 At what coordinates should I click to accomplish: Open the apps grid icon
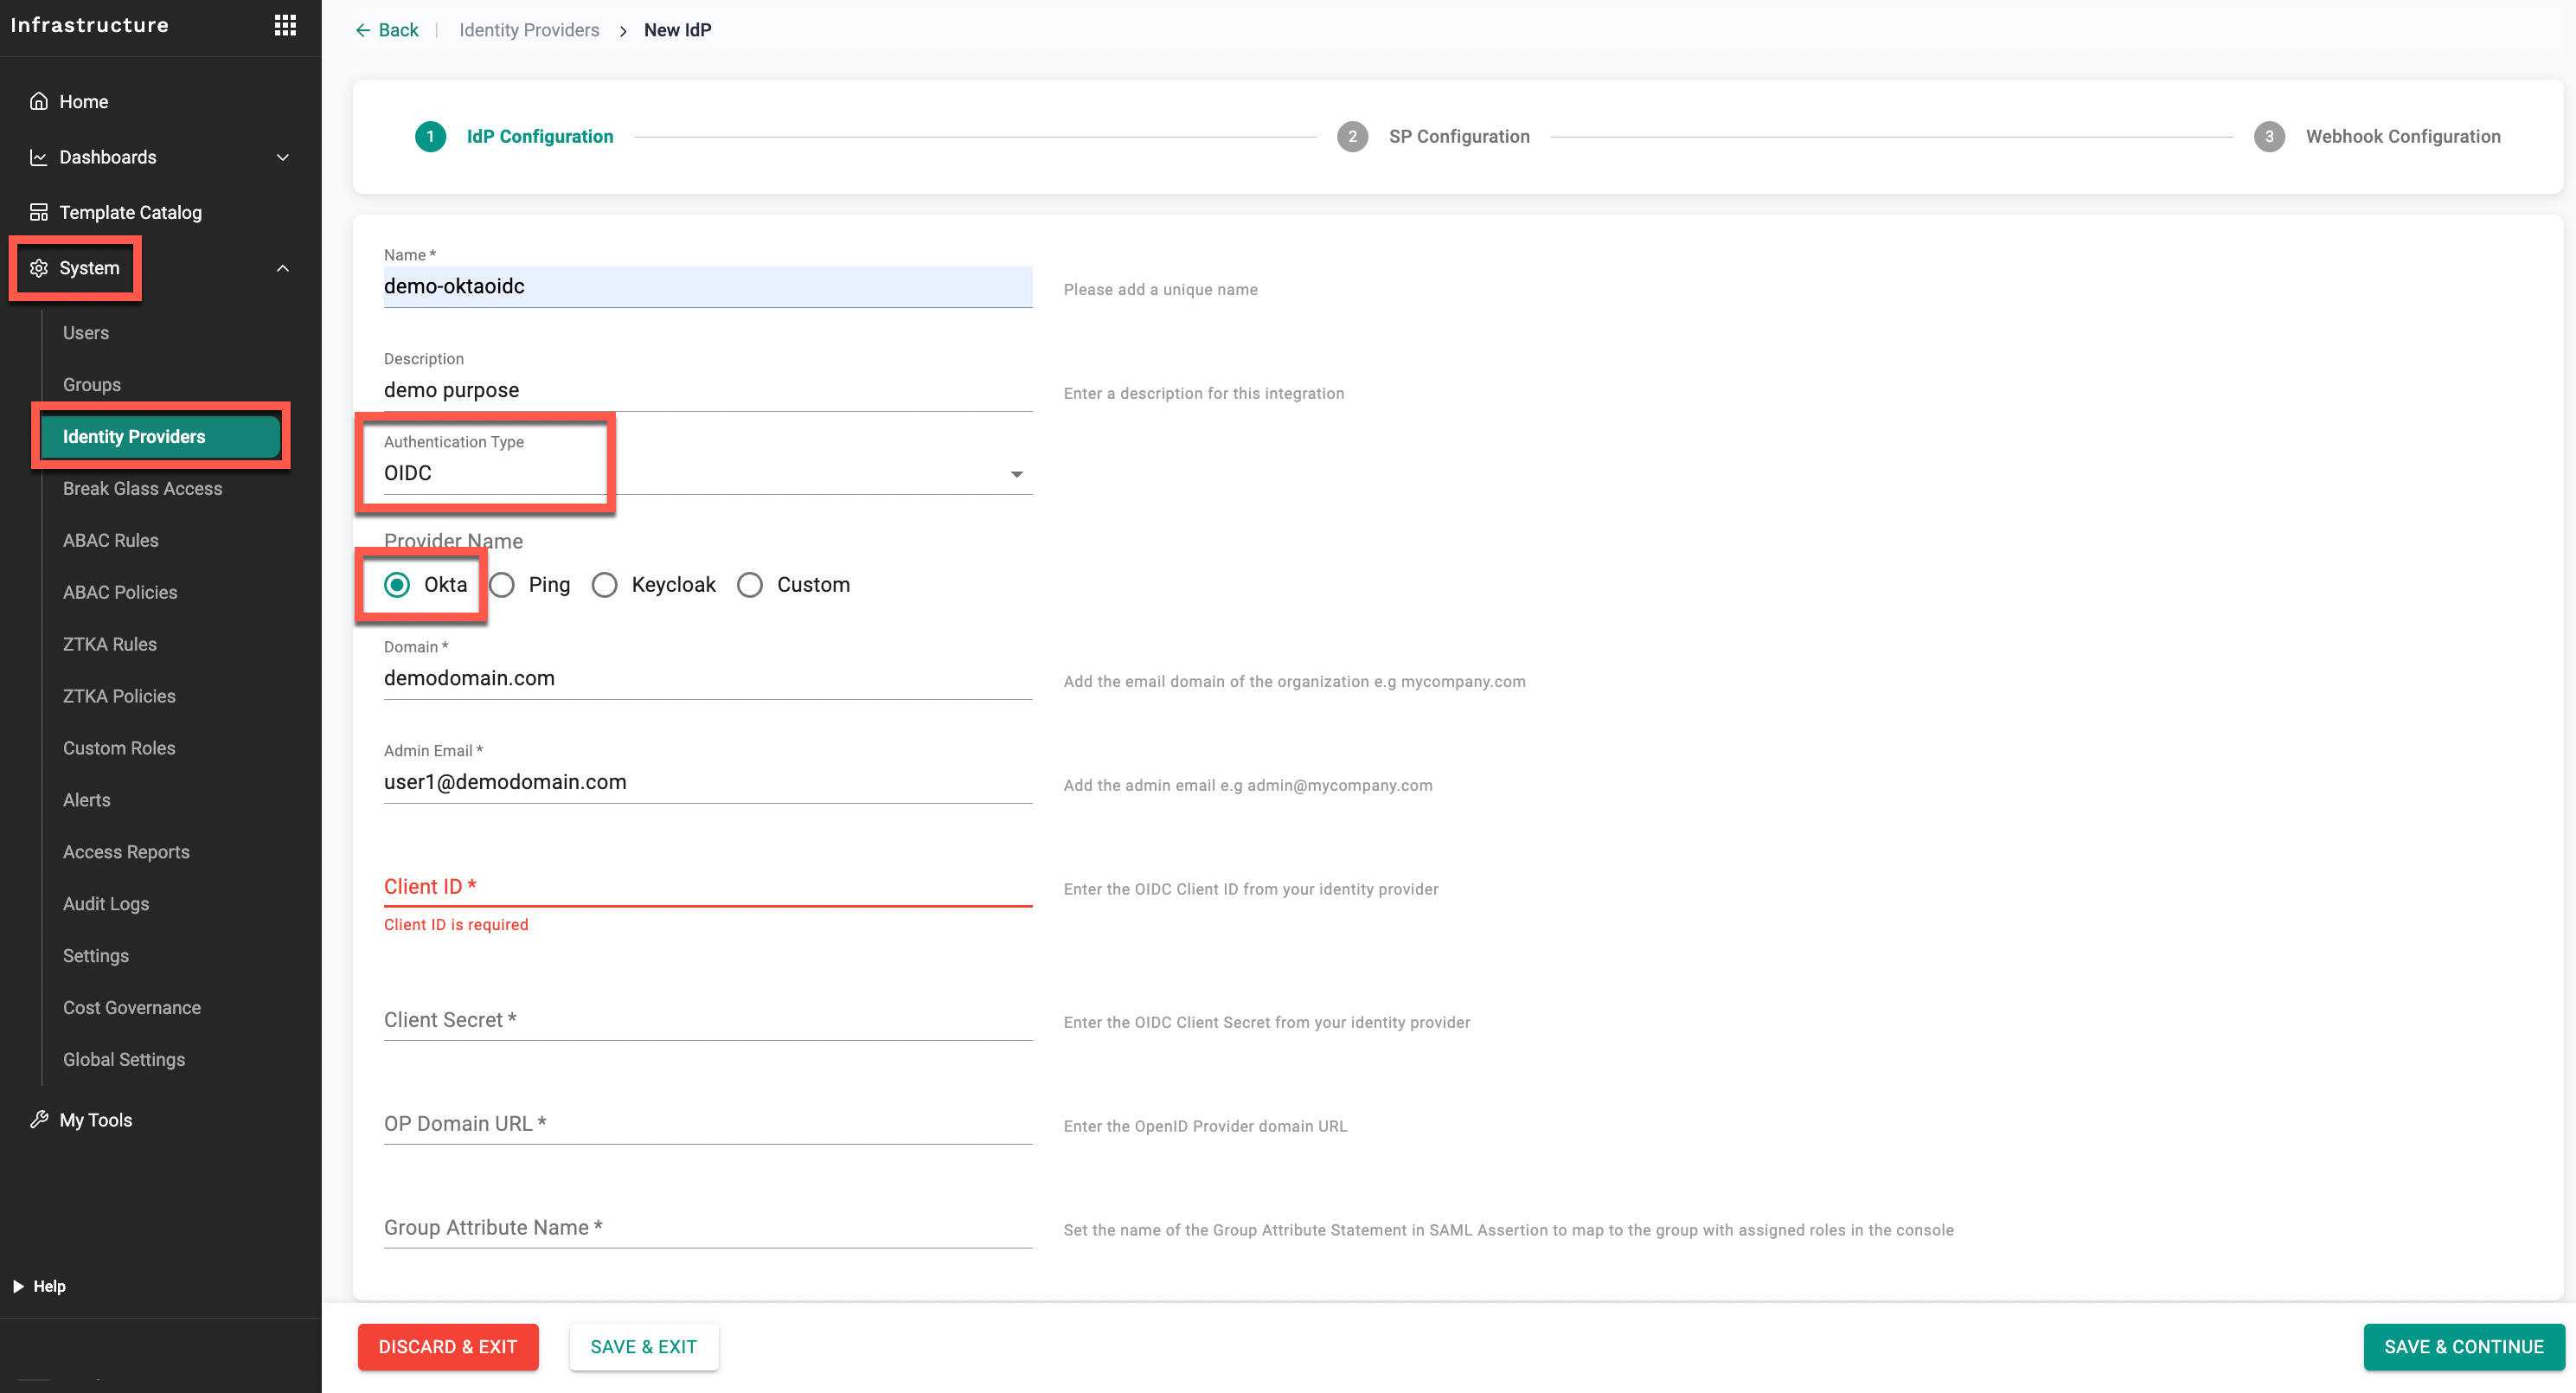(285, 25)
